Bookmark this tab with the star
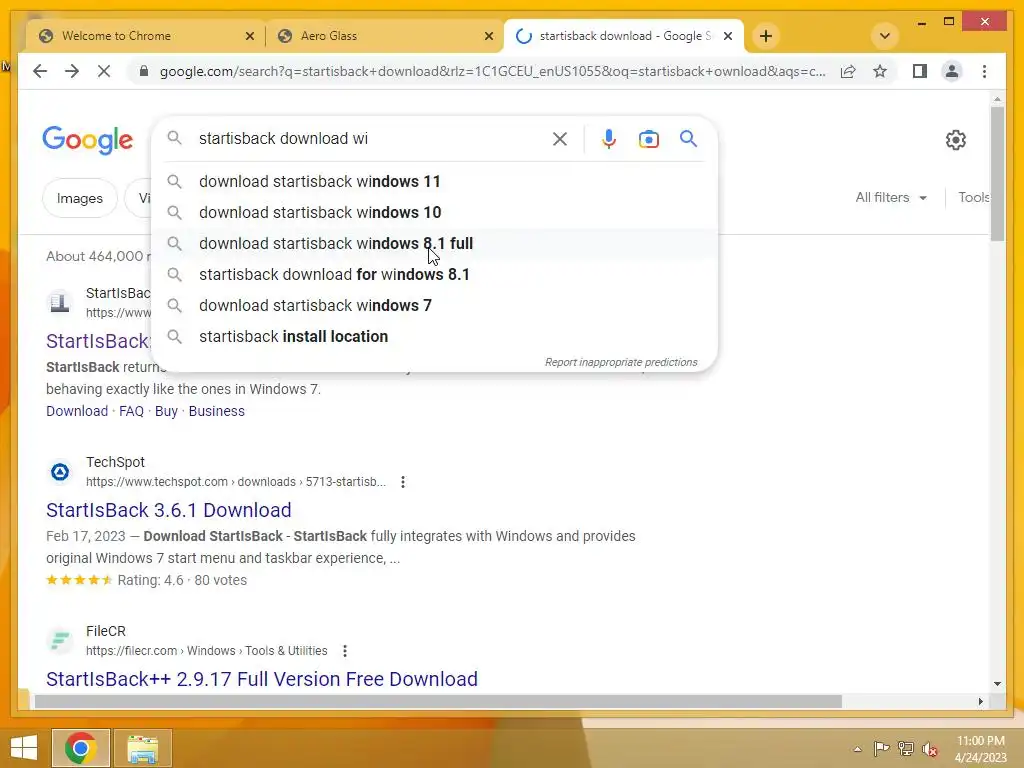Image resolution: width=1024 pixels, height=768 pixels. click(x=880, y=71)
